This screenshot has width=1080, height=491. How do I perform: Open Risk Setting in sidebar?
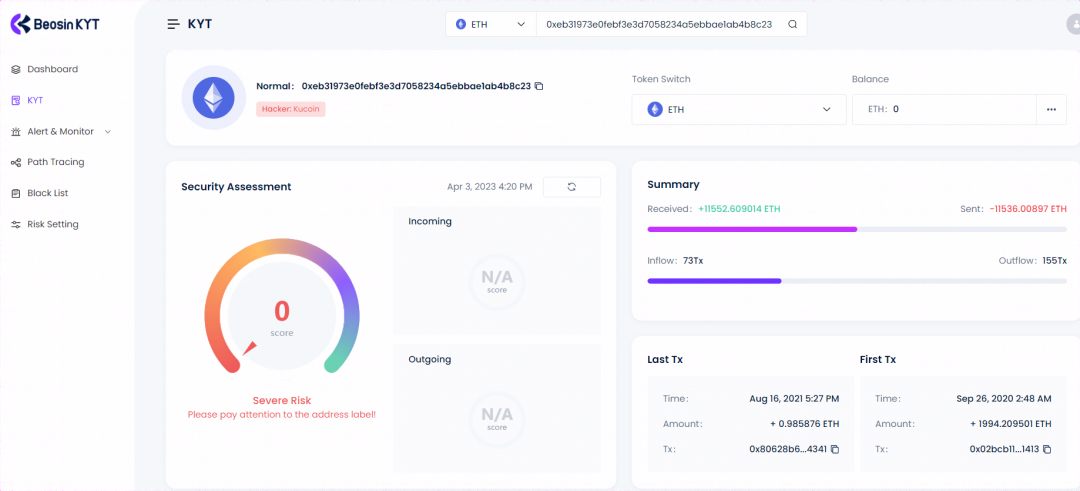[x=52, y=224]
